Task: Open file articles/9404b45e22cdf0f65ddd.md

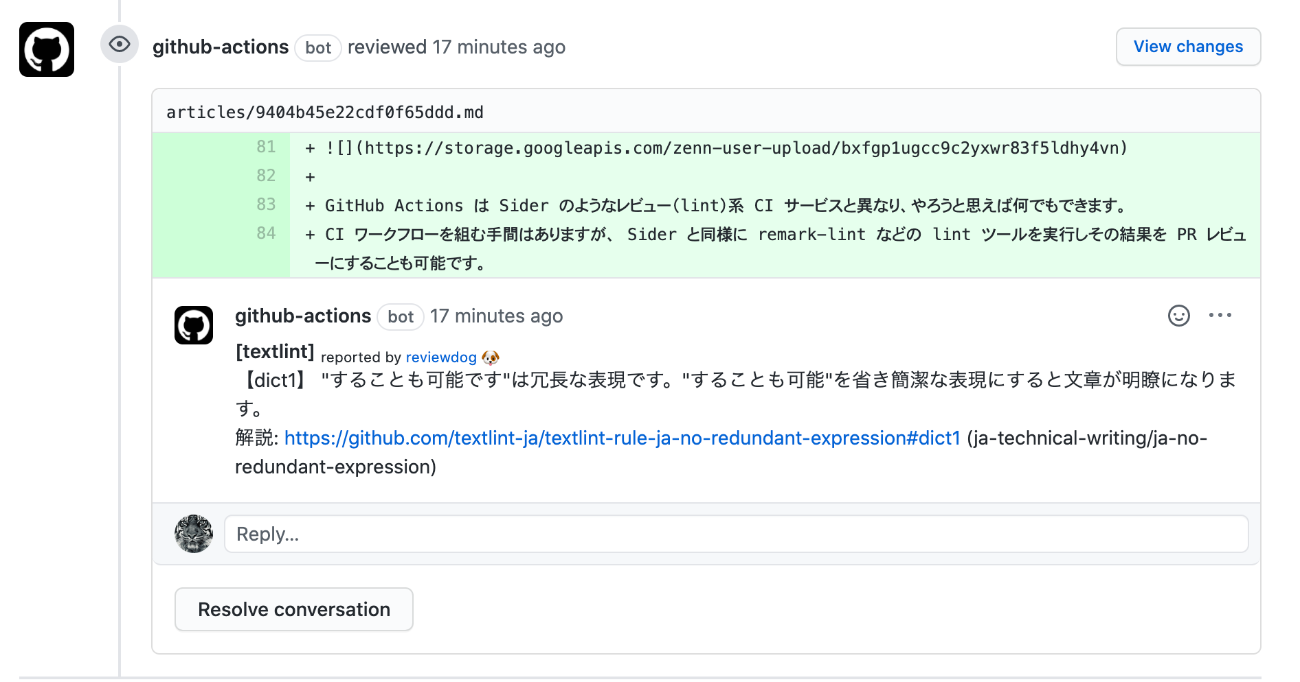Action: click(x=325, y=112)
